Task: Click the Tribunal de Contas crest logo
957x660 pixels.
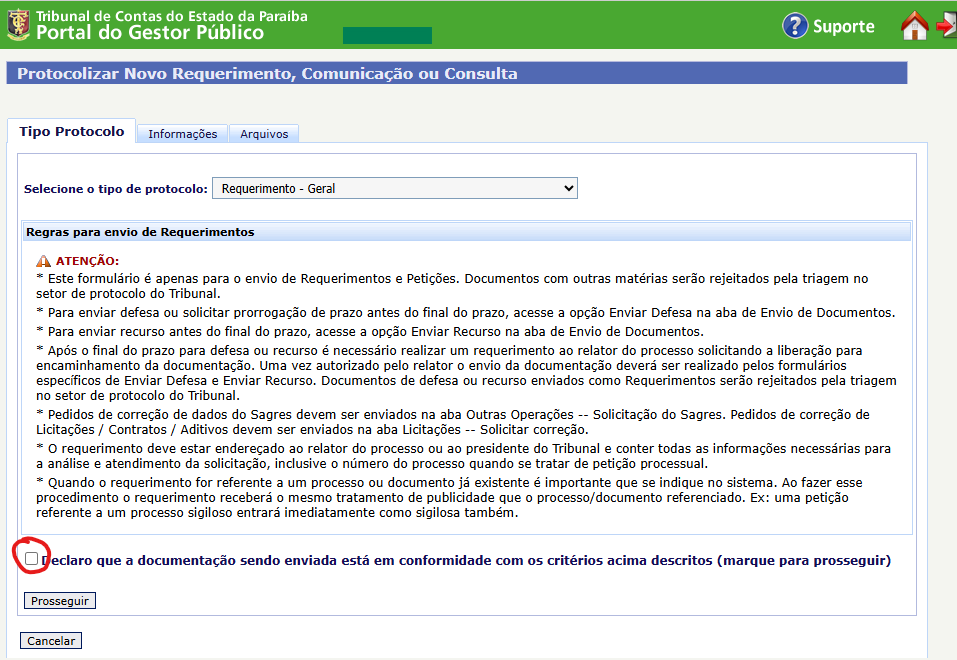Action: pyautogui.click(x=18, y=25)
